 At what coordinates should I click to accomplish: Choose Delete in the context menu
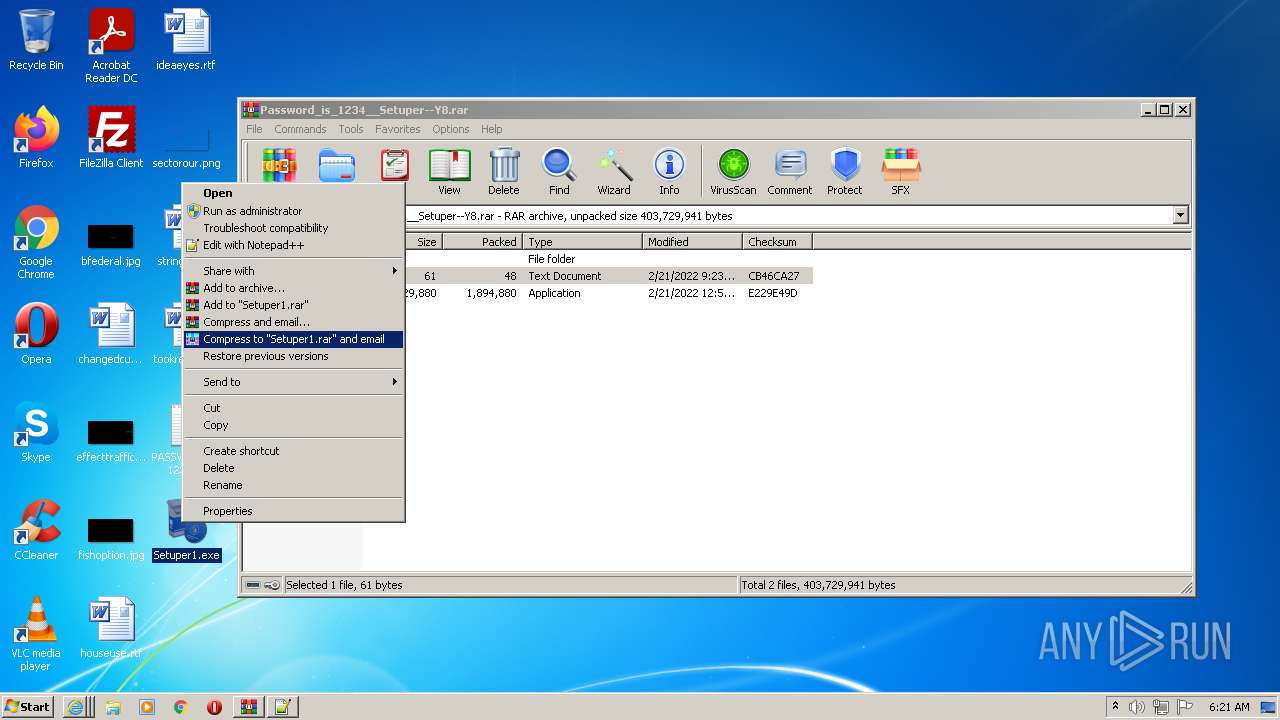[293, 468]
